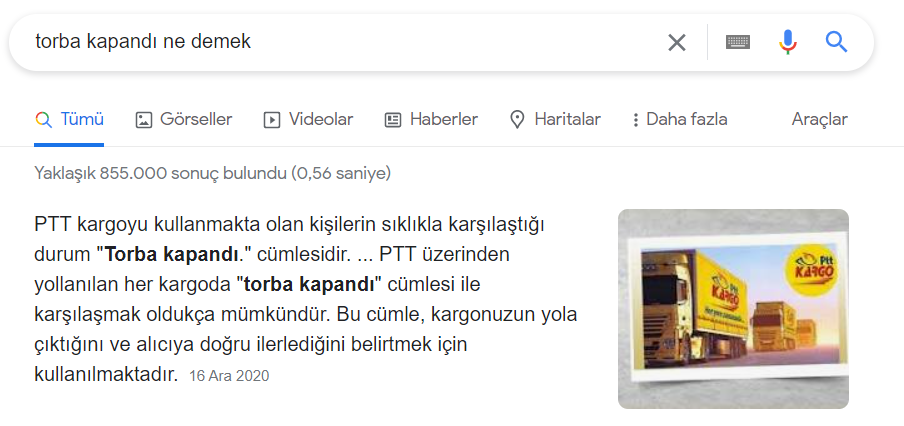Expand the Daha fazla menu
The image size is (904, 426).
click(680, 120)
